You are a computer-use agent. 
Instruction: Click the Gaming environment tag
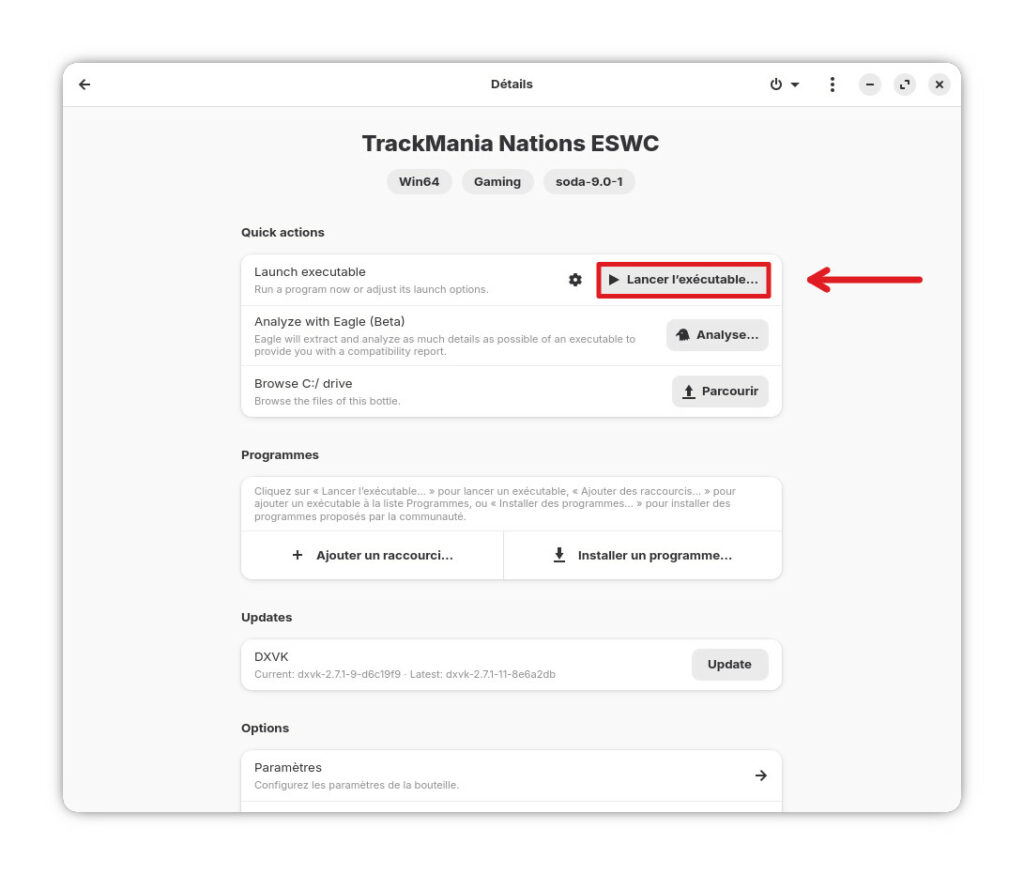[x=497, y=182]
